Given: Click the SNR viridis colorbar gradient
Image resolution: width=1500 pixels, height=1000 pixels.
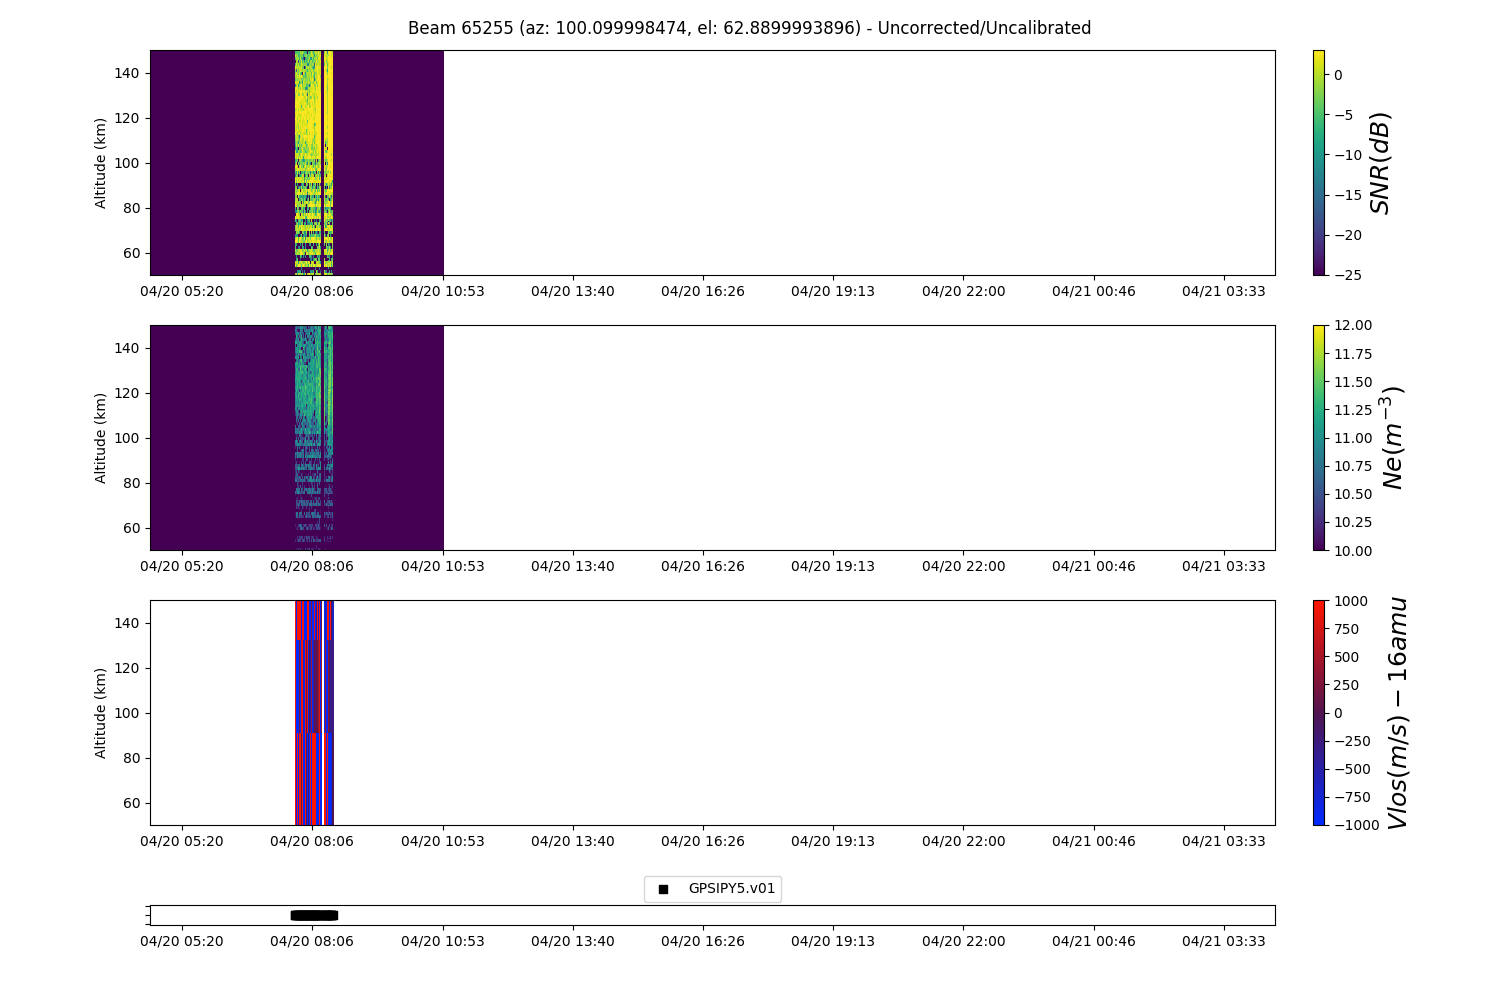Looking at the screenshot, I should [x=1318, y=163].
